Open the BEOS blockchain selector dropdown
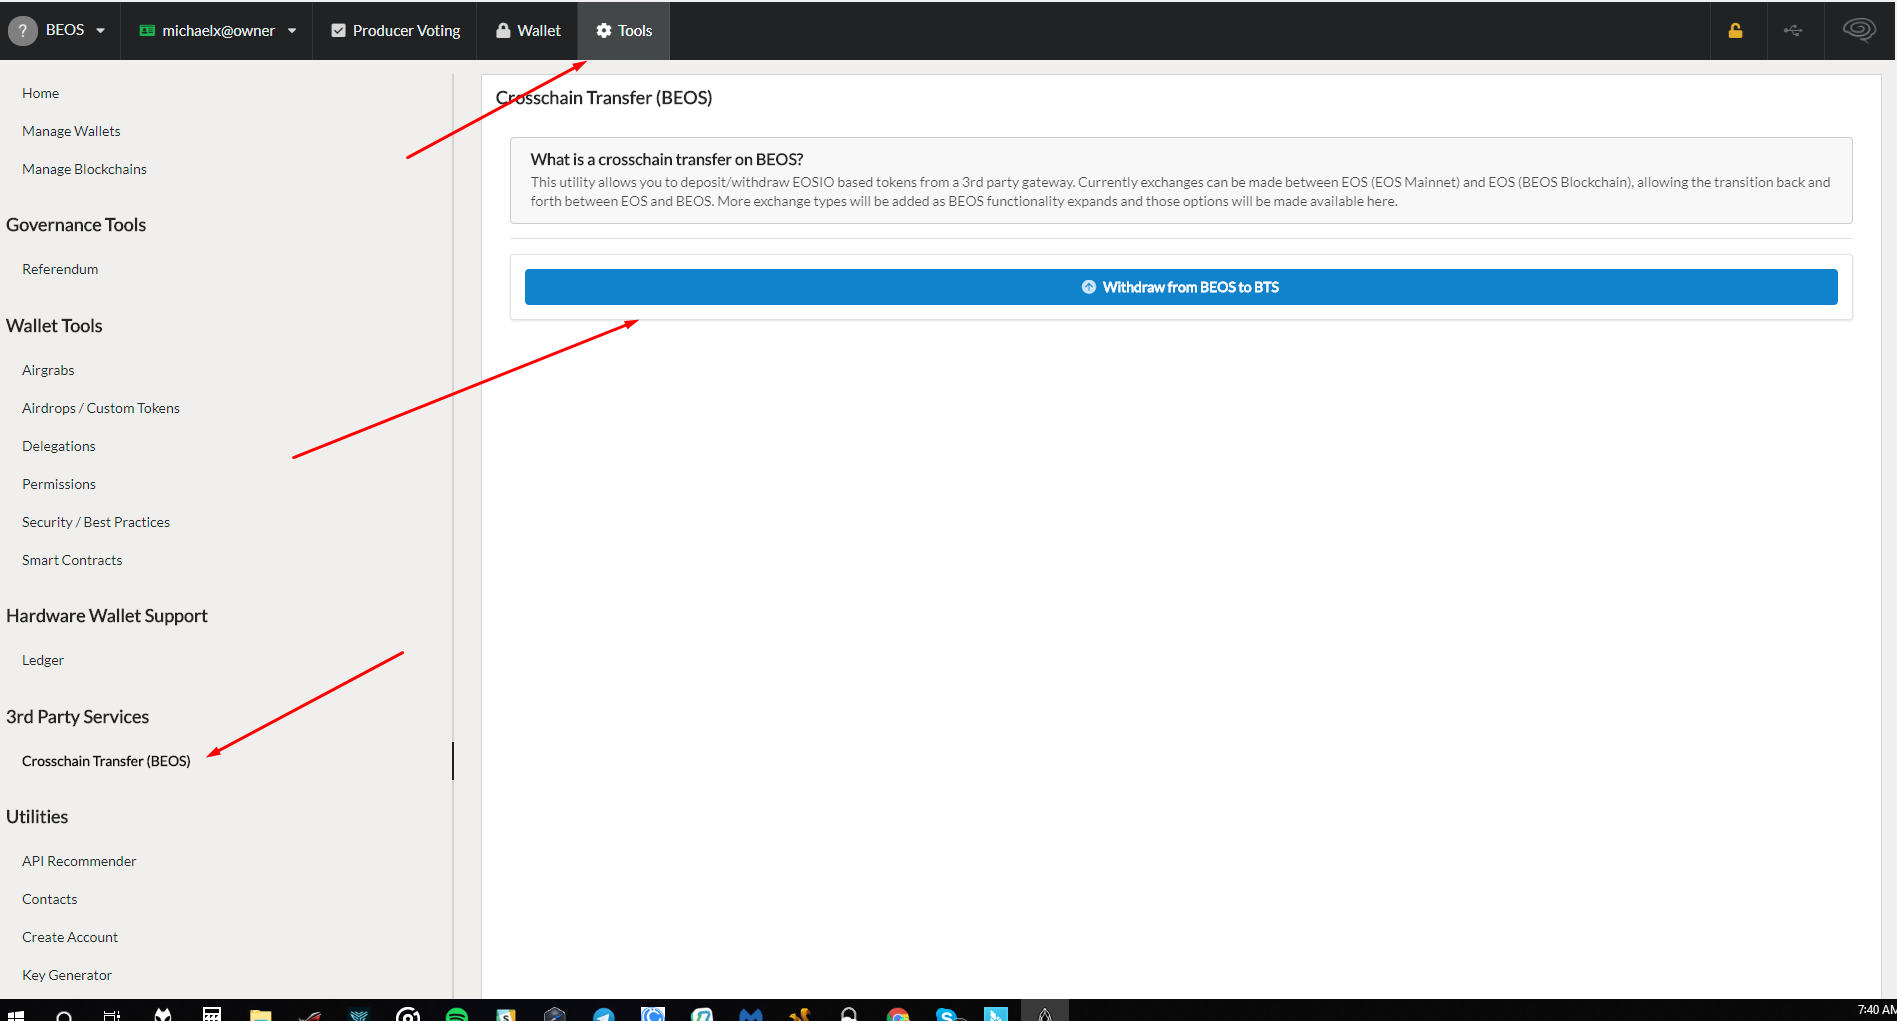This screenshot has height=1021, width=1897. coord(60,30)
